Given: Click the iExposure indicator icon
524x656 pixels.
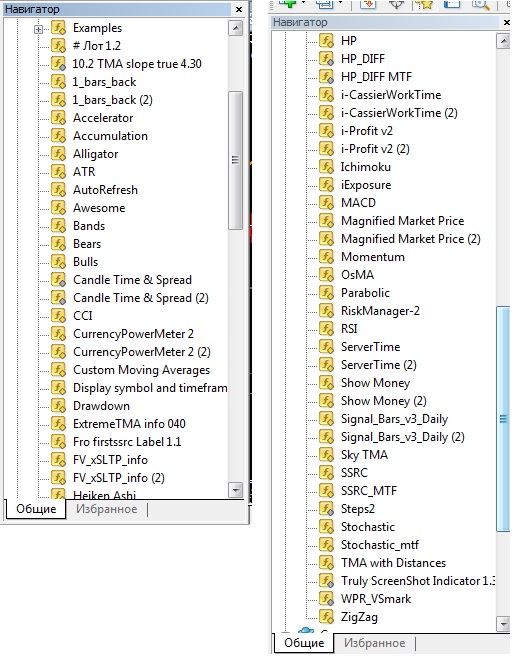Looking at the screenshot, I should (326, 184).
